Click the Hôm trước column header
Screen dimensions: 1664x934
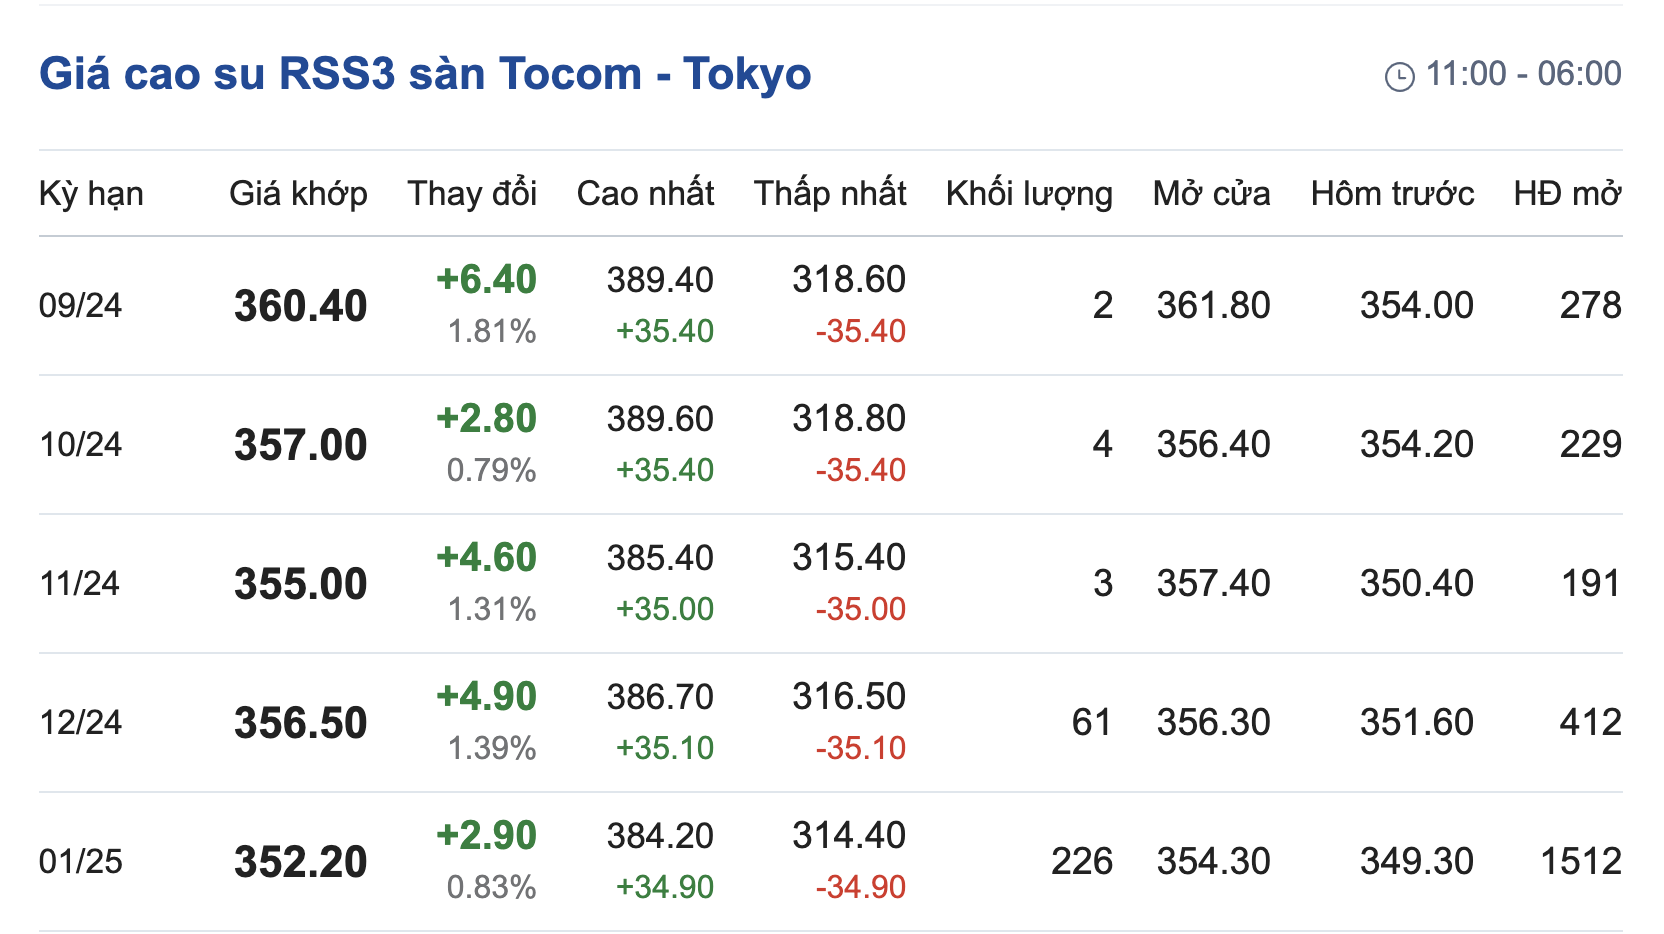click(x=1392, y=193)
